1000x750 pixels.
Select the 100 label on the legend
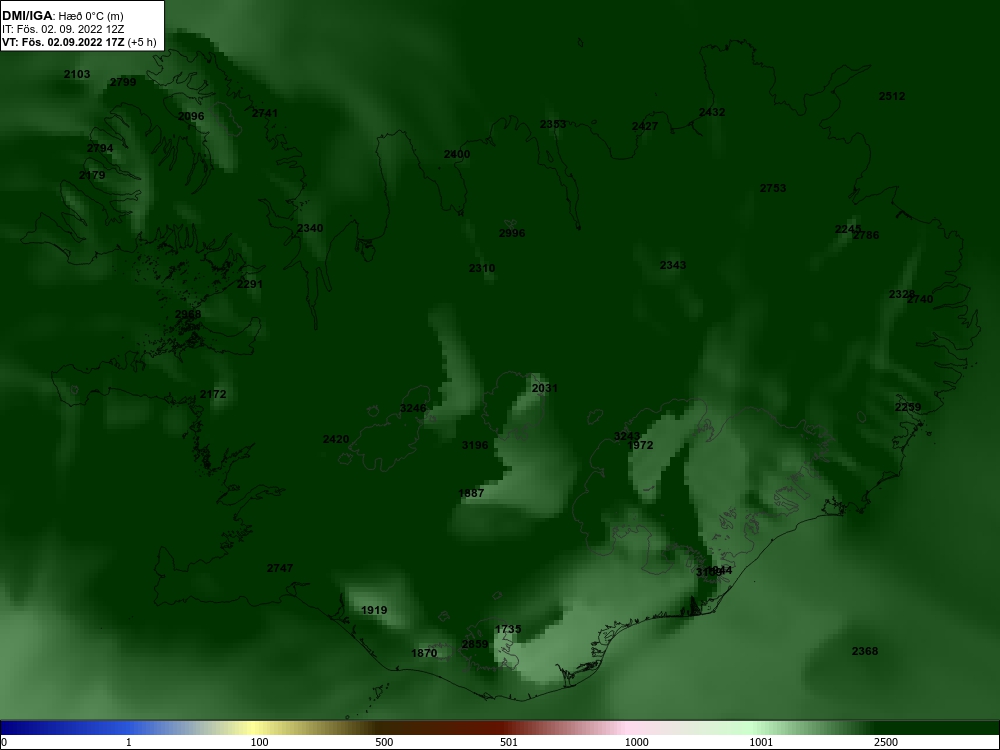point(260,742)
